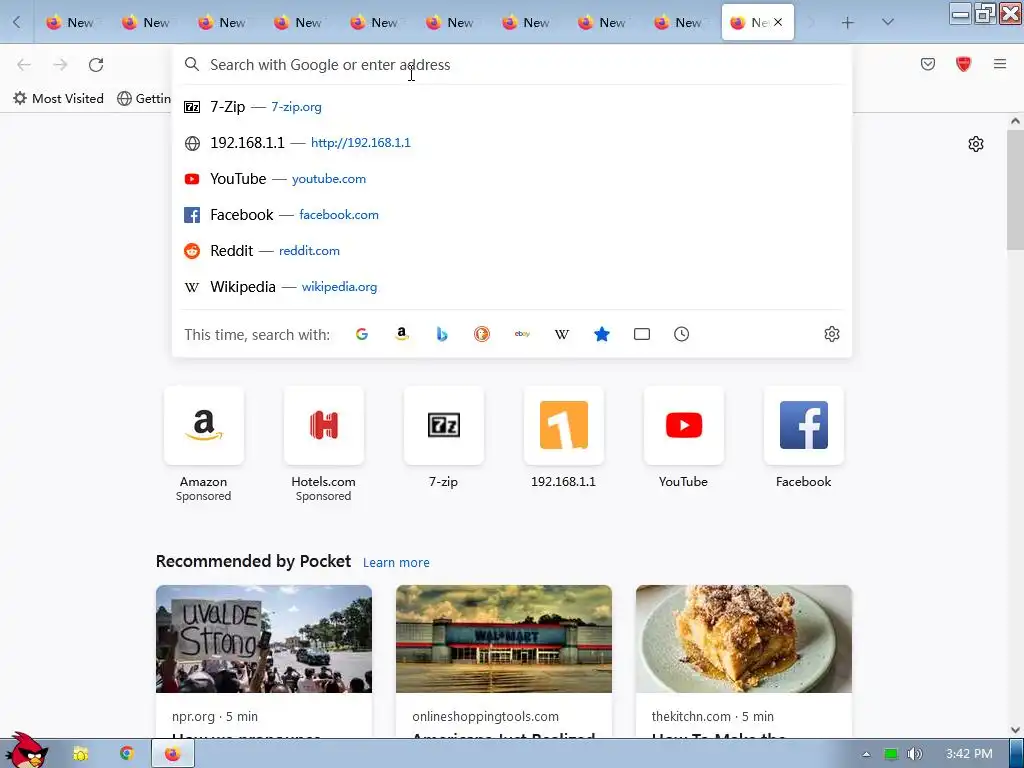Select the YouTube suggestion row

512,179
